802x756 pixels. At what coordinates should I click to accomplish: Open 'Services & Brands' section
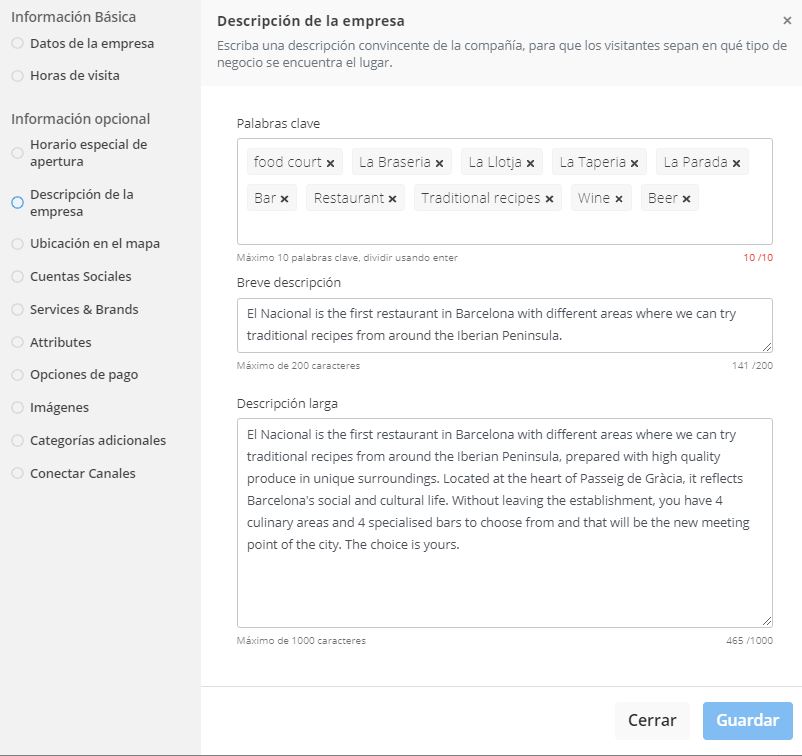[x=84, y=309]
